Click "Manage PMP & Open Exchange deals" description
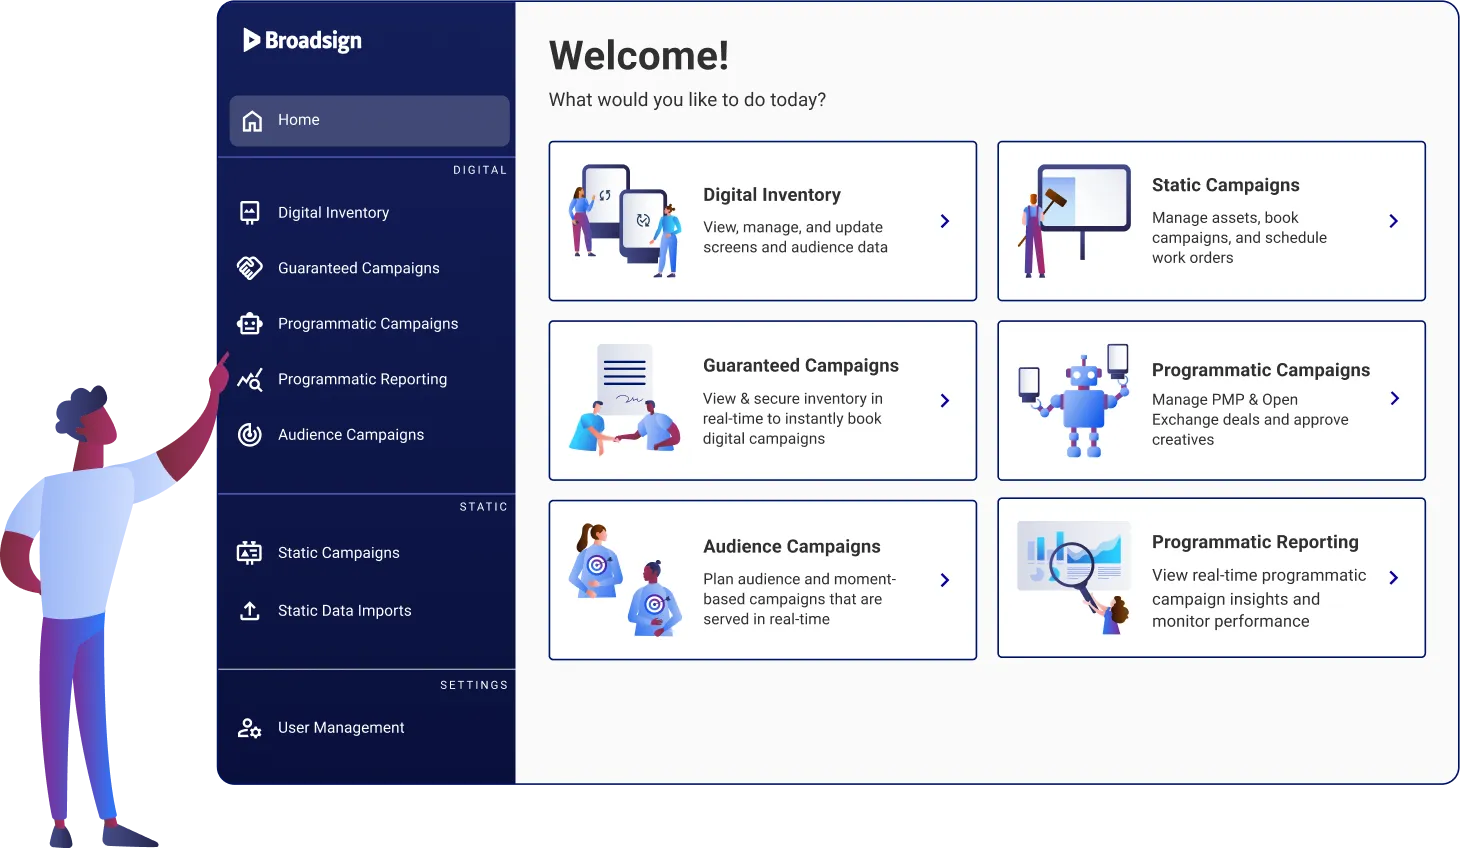Viewport: 1460px width, 848px height. coord(1250,420)
